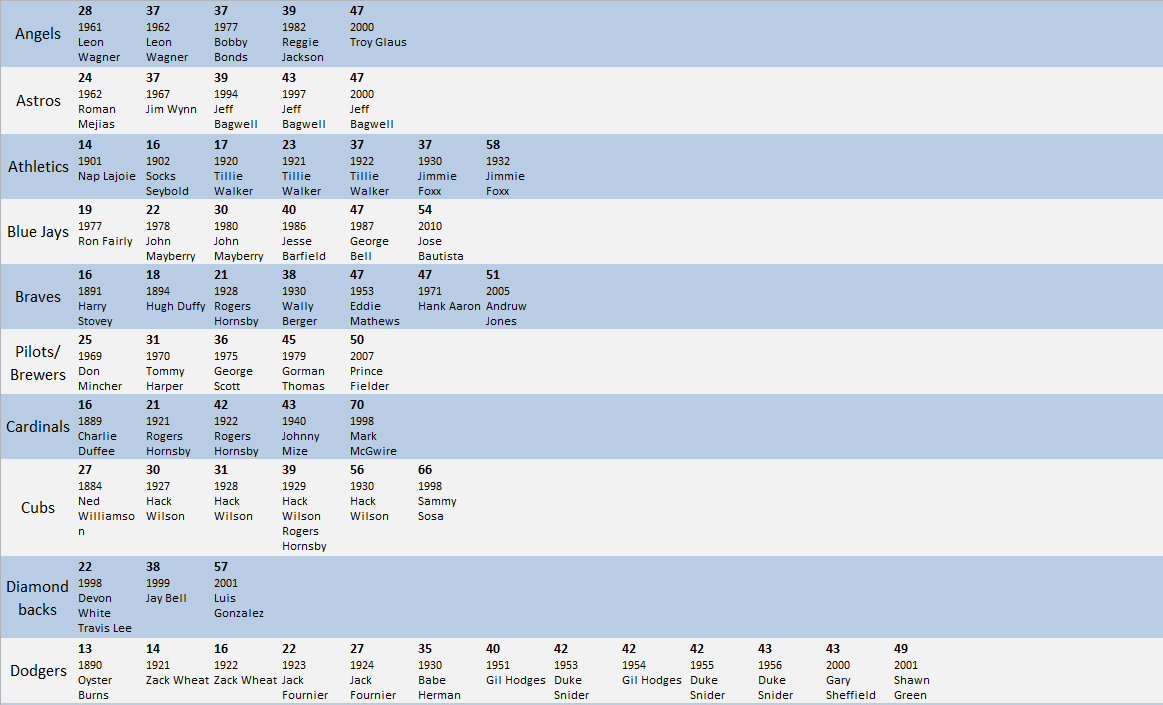Select the 2001 Luis Gonzalez cell
This screenshot has width=1163, height=705.
click(239, 591)
